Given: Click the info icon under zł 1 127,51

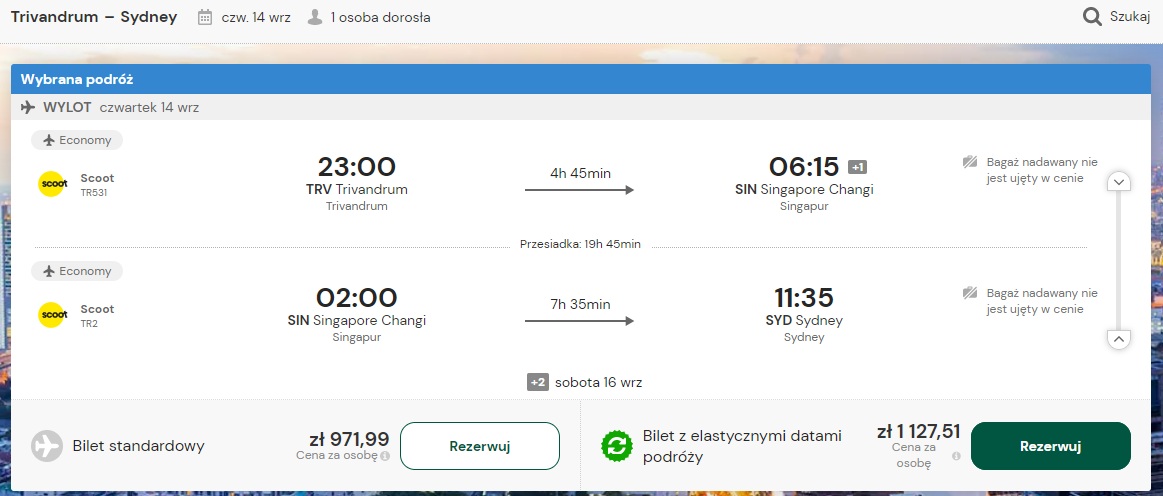Looking at the screenshot, I should click(956, 456).
